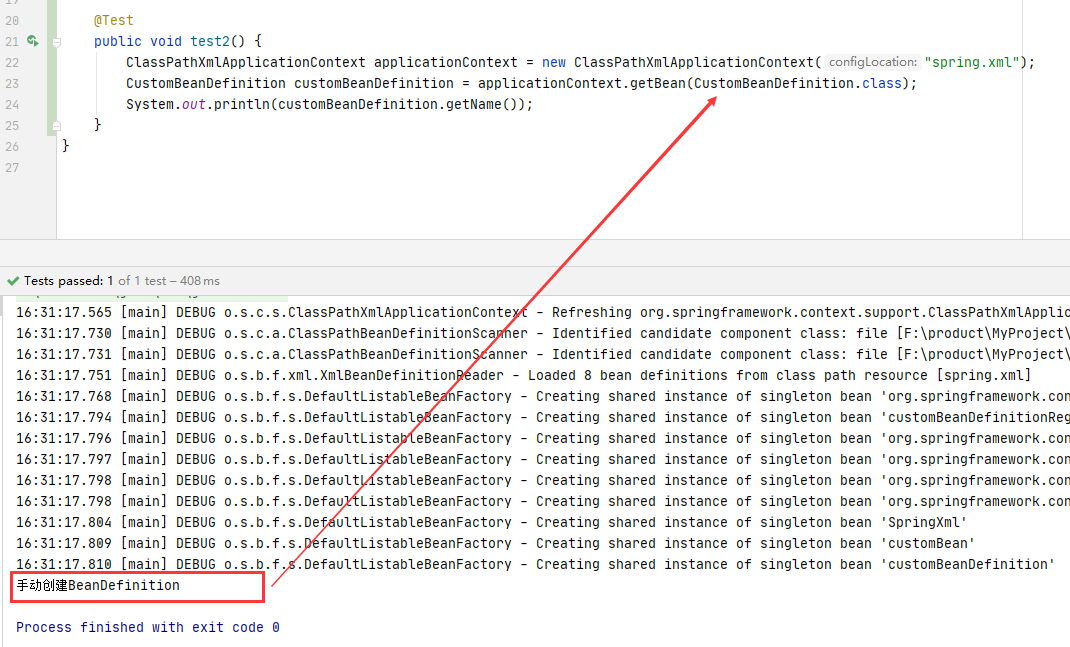Screen dimensions: 1070x647
Task: Click line number 23 in the gutter
Action: click(12, 84)
